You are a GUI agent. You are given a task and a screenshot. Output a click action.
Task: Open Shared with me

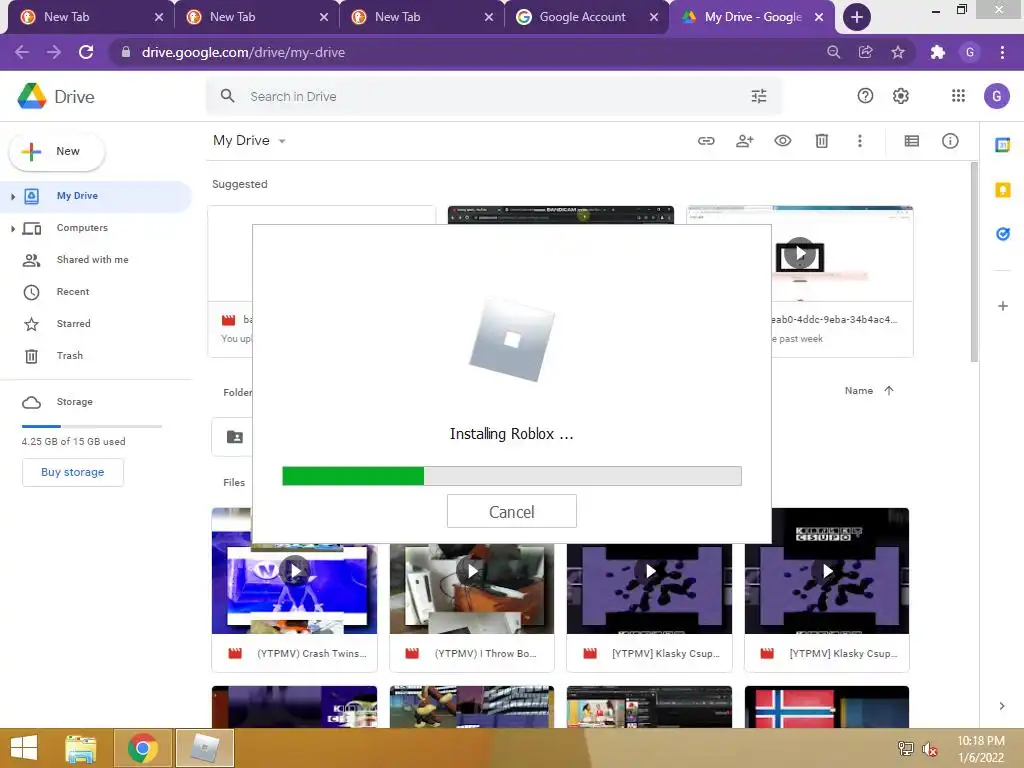coord(92,260)
